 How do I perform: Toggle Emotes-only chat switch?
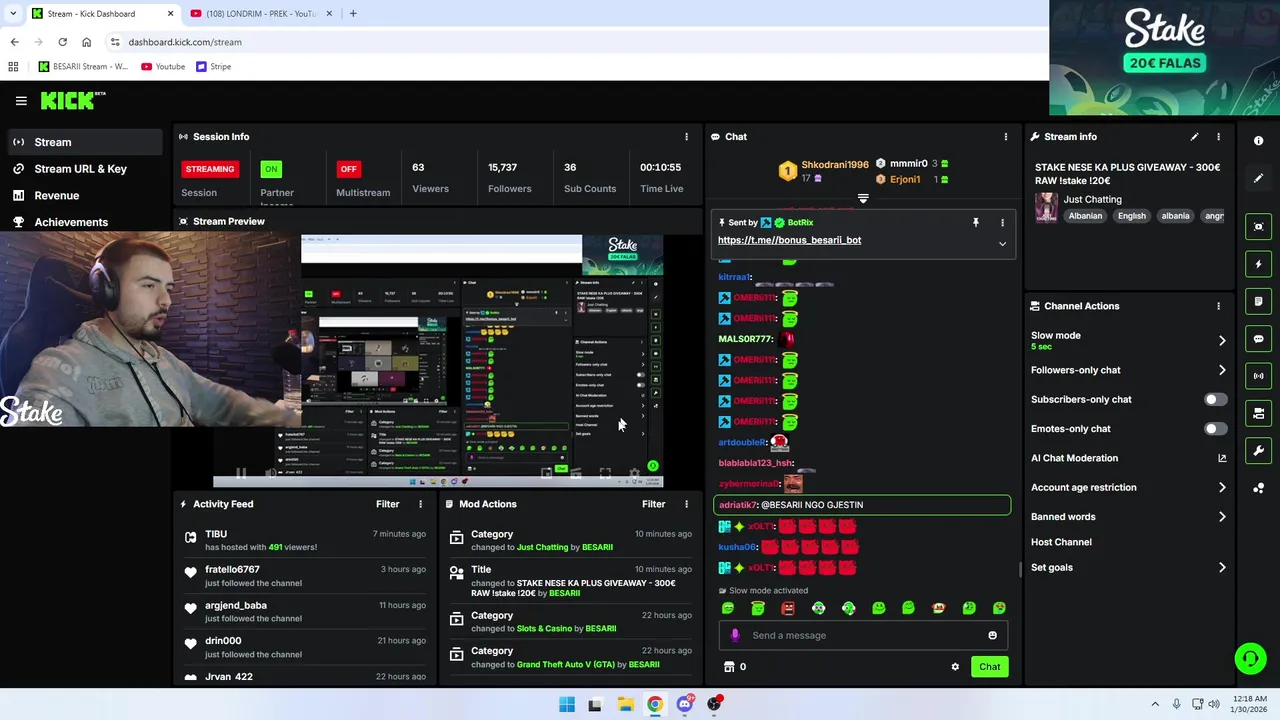pyautogui.click(x=1214, y=429)
